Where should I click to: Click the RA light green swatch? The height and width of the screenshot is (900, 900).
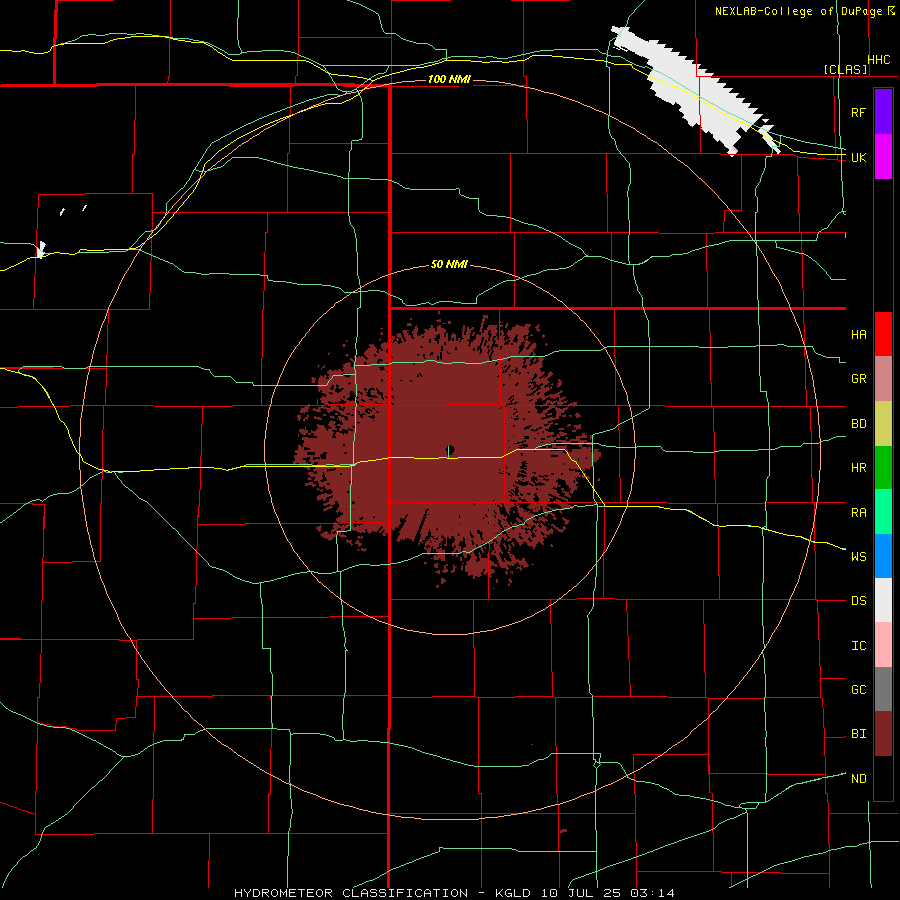point(883,511)
